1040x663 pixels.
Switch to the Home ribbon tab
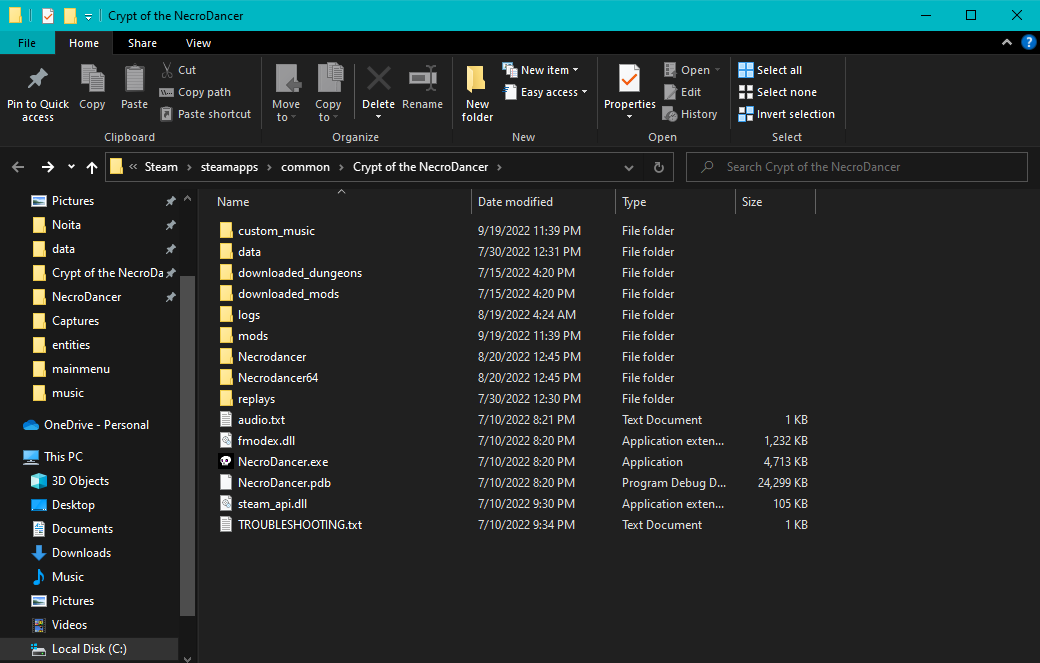[x=84, y=43]
